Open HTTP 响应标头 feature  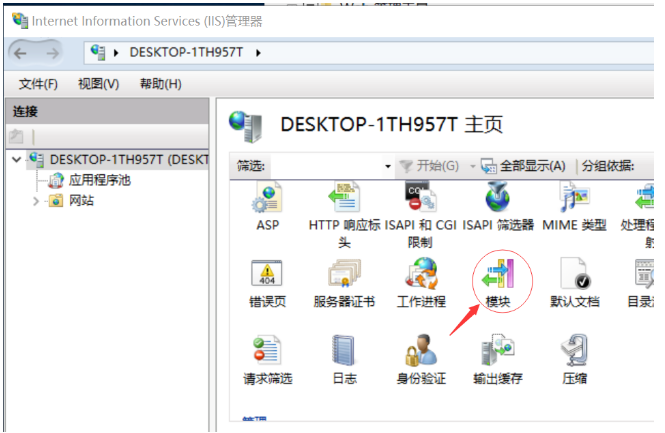344,198
